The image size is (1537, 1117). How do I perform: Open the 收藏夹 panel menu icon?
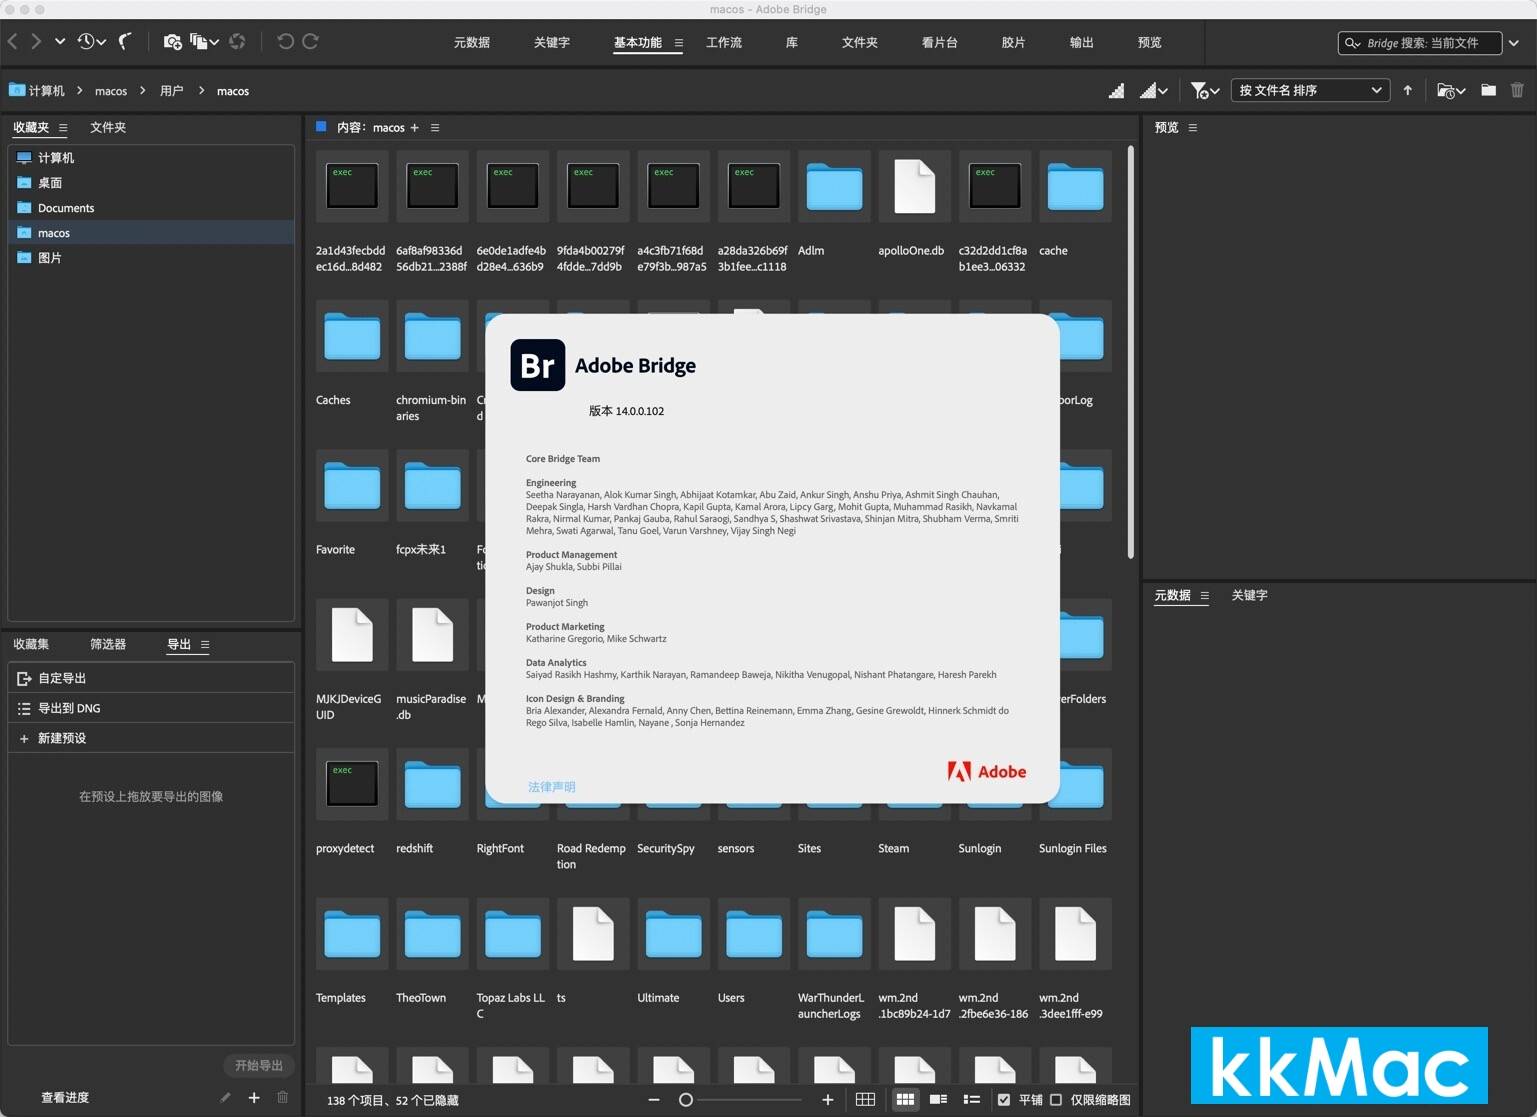click(x=63, y=128)
